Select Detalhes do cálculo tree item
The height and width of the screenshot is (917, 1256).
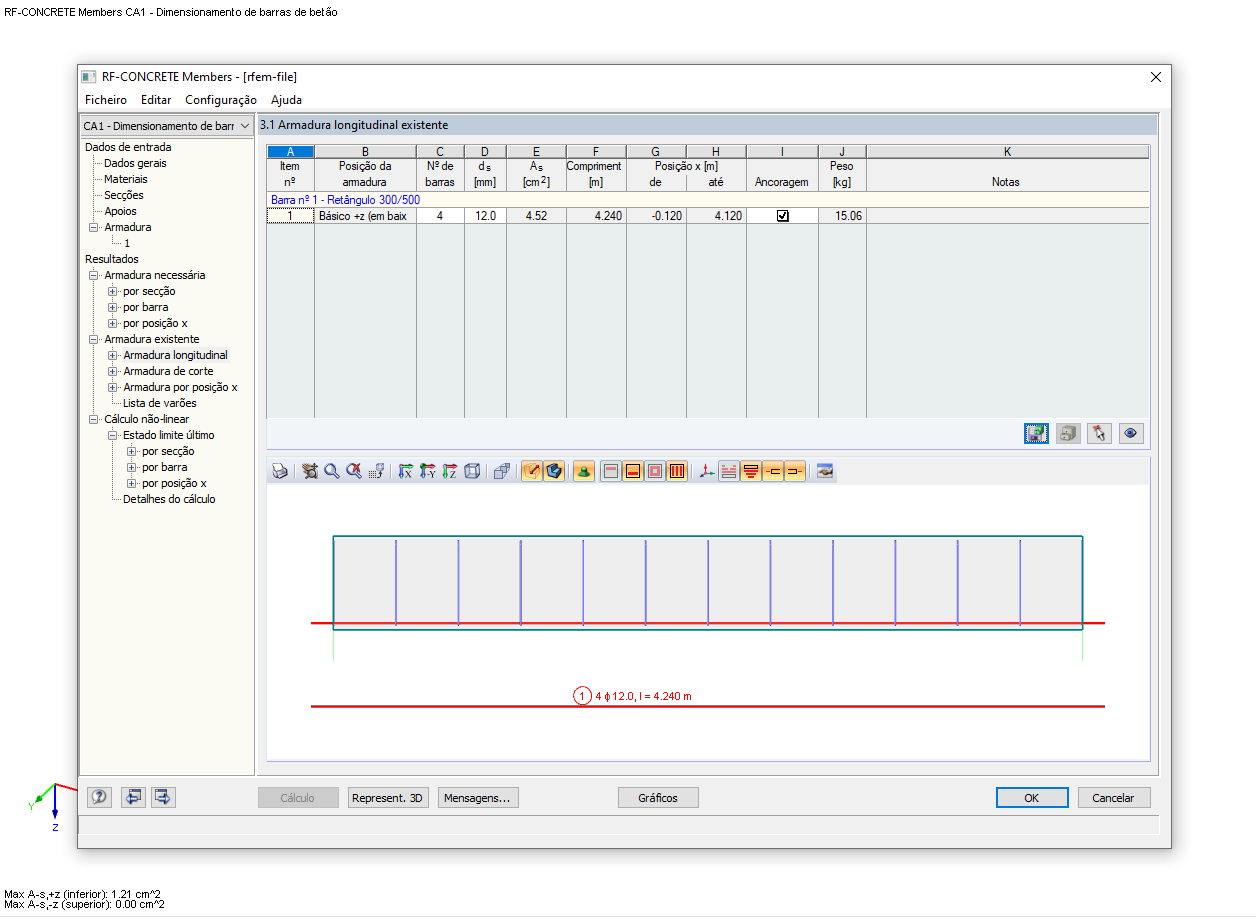coord(169,499)
